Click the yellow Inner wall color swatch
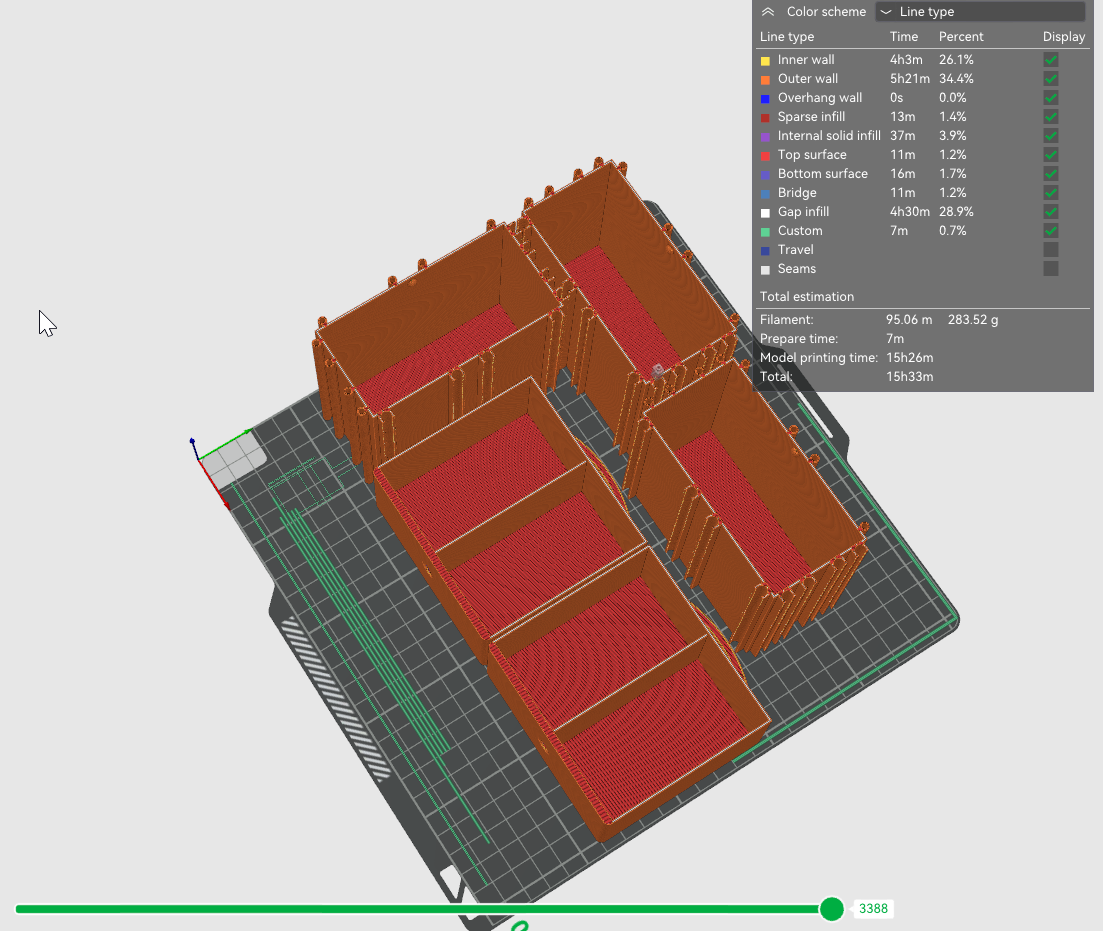1103x931 pixels. (x=766, y=59)
